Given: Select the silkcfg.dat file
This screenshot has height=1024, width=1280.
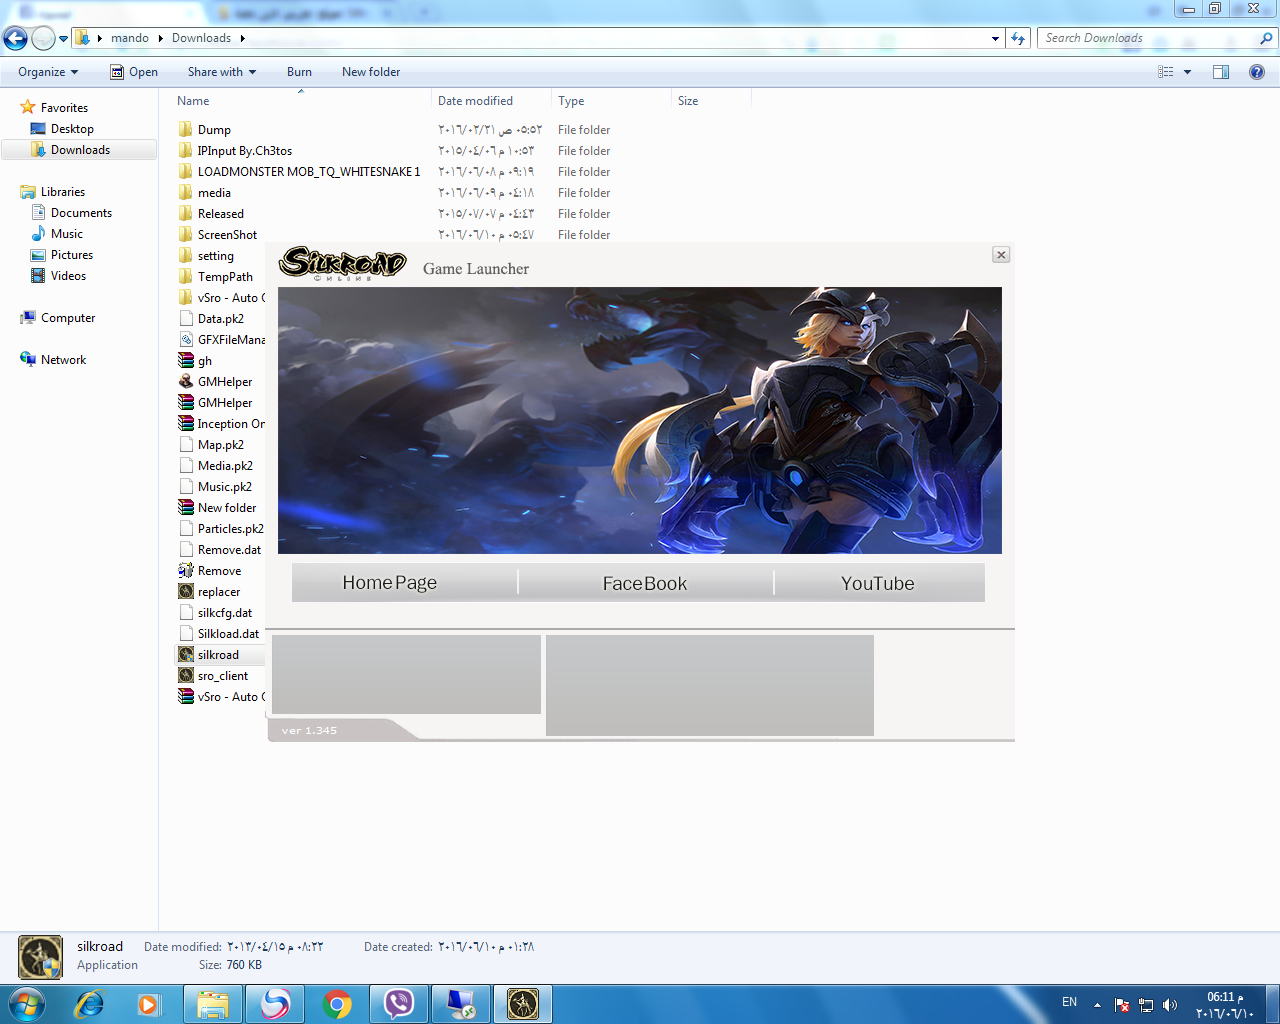Looking at the screenshot, I should [x=224, y=613].
